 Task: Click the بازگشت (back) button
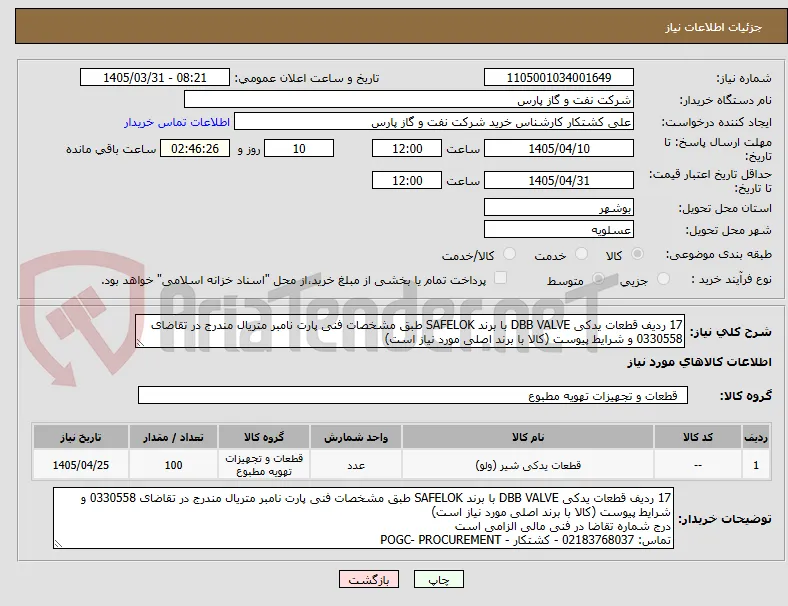[x=369, y=579]
